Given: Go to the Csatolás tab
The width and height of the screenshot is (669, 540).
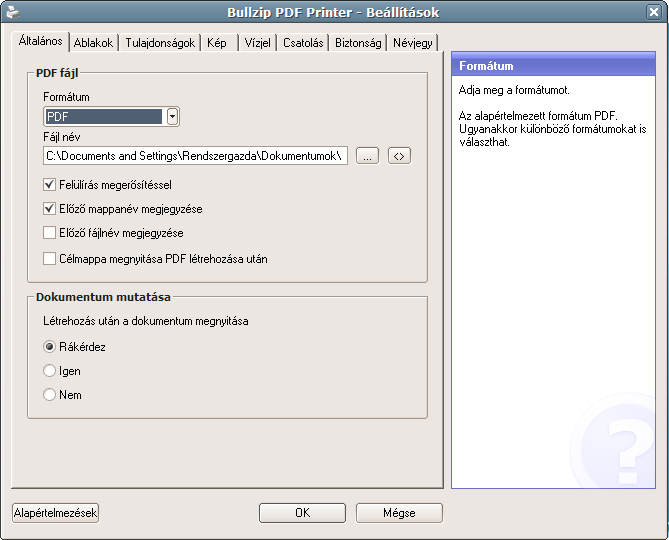Looking at the screenshot, I should click(303, 43).
